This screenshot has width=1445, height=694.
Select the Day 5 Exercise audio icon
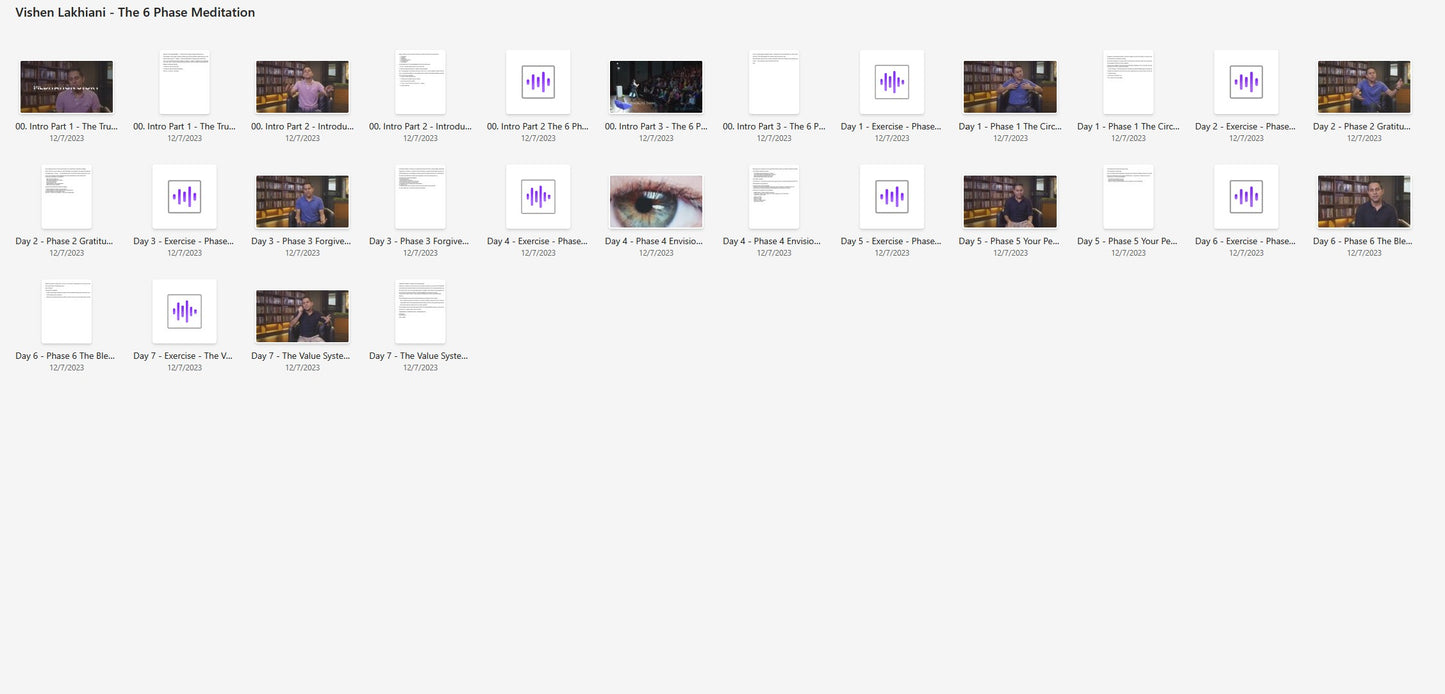(892, 197)
